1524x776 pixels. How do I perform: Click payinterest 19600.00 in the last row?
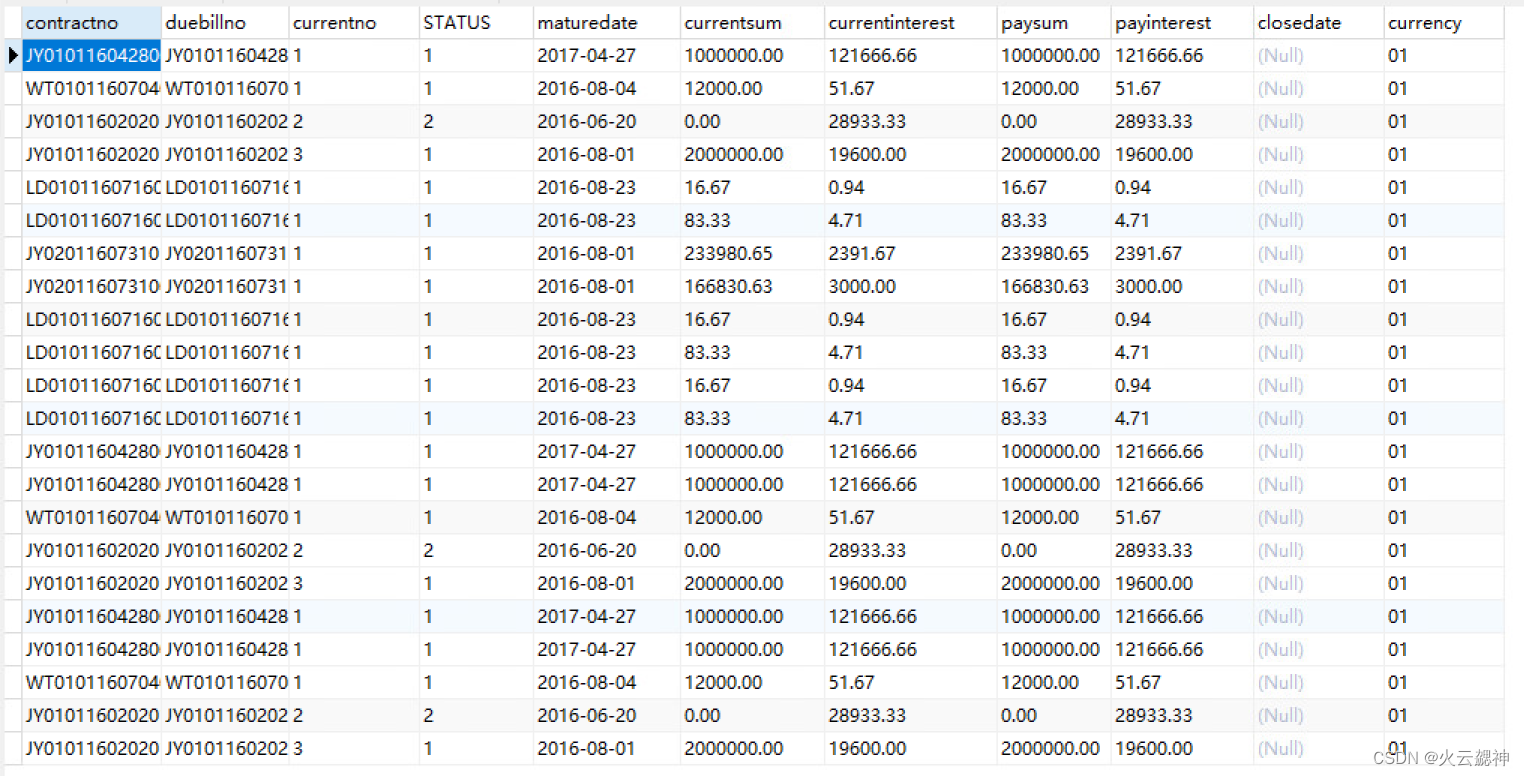pyautogui.click(x=1182, y=749)
